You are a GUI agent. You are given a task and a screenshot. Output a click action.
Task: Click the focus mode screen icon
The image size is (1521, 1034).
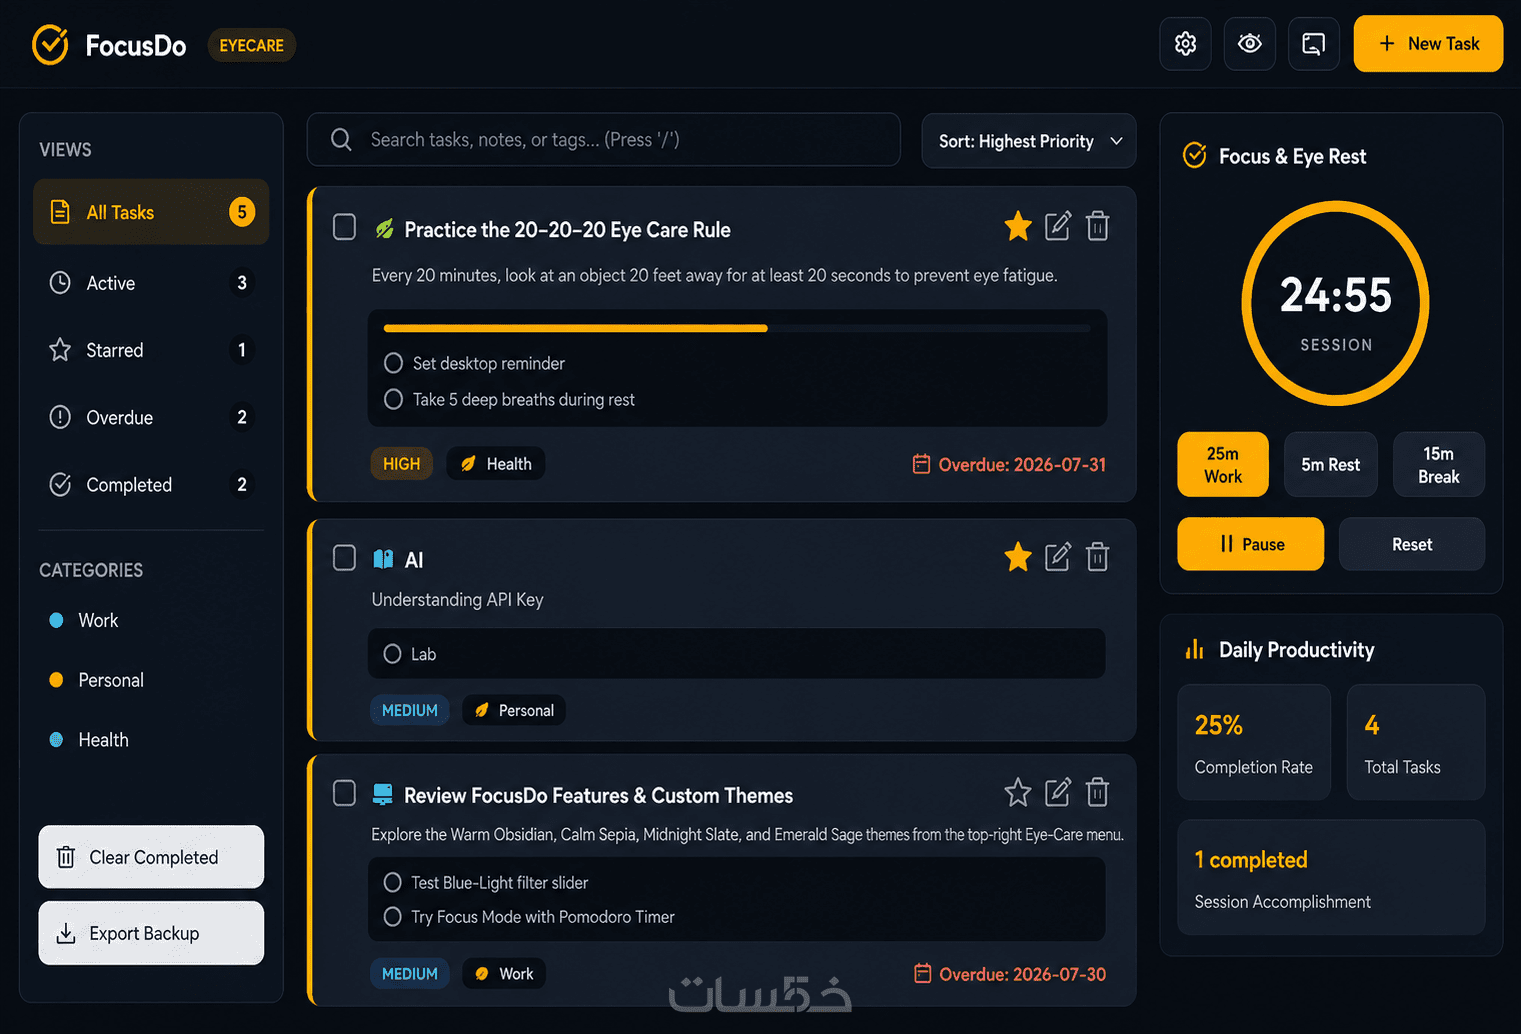(1313, 44)
